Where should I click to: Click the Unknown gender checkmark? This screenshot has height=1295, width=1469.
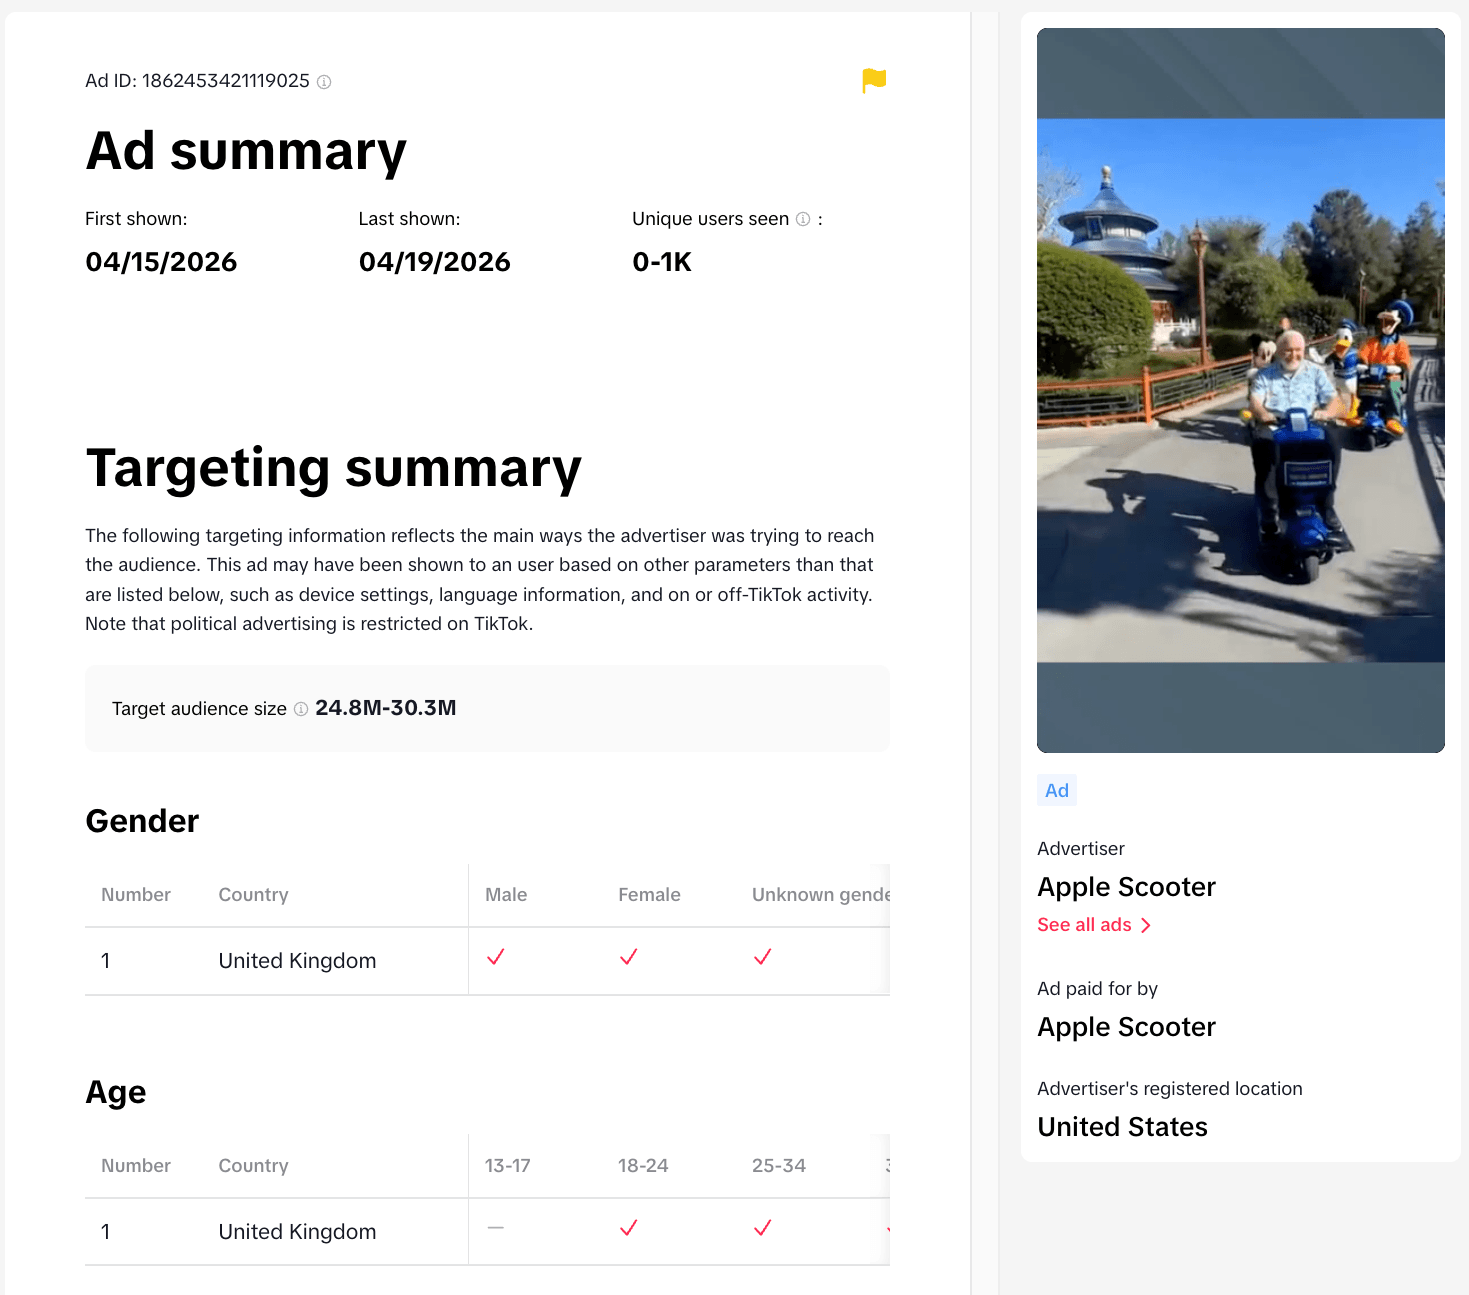coord(762,957)
